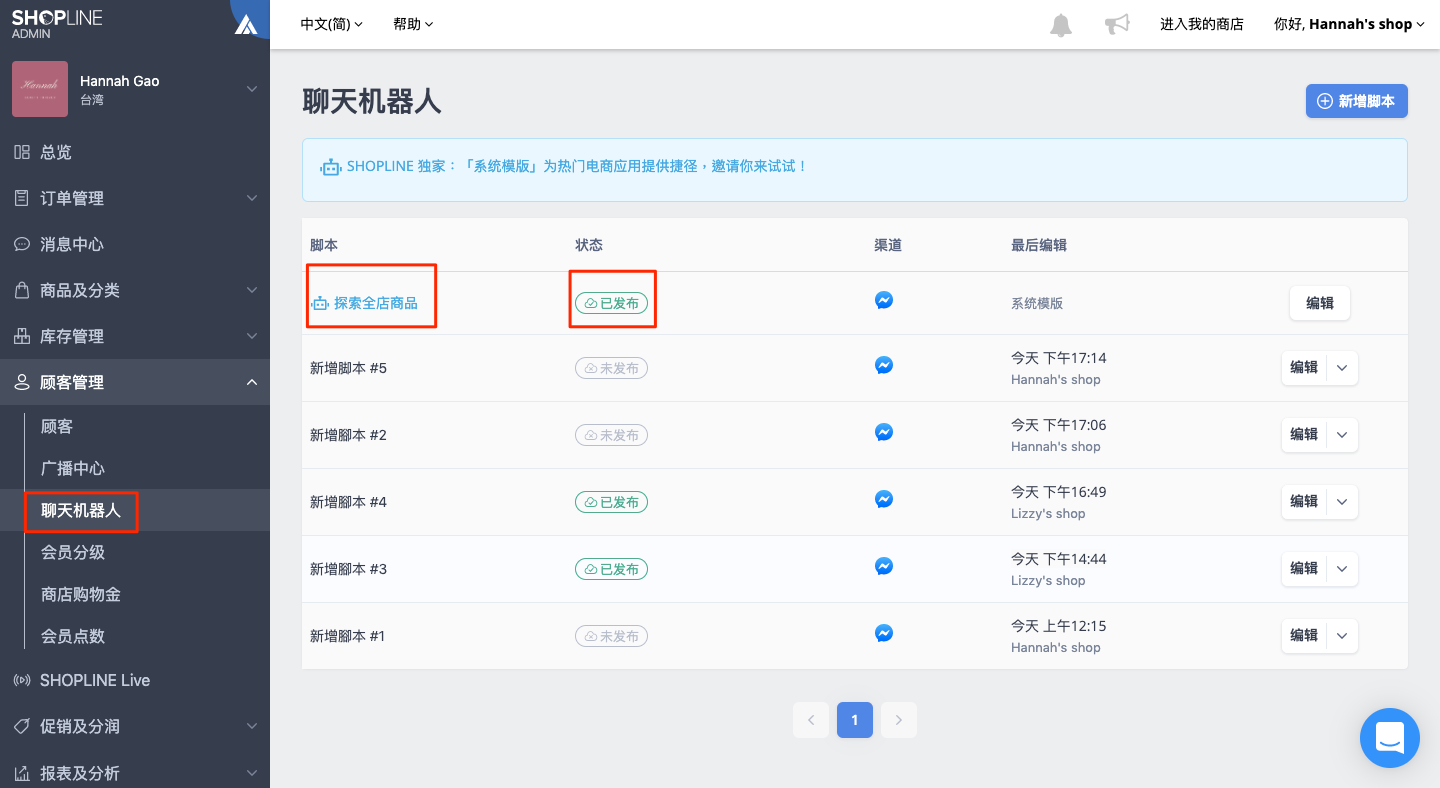Viewport: 1440px width, 788px height.
Task: Open arrow dropdown beside 编辑 for 新增脚本 #4
Action: (x=1342, y=501)
